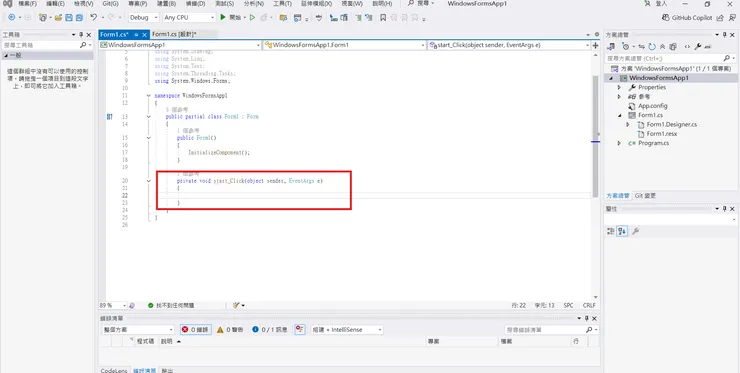This screenshot has height=373, width=740.
Task: Collapse all nodes in Solution Explorer
Action: tap(663, 46)
